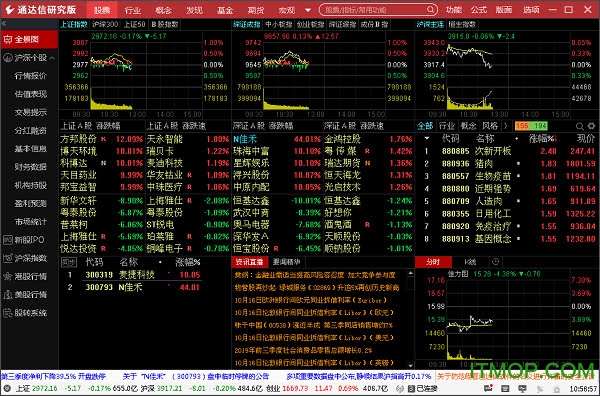Click the keyboard icon in status bar
600x396 pixels.
click(505, 389)
